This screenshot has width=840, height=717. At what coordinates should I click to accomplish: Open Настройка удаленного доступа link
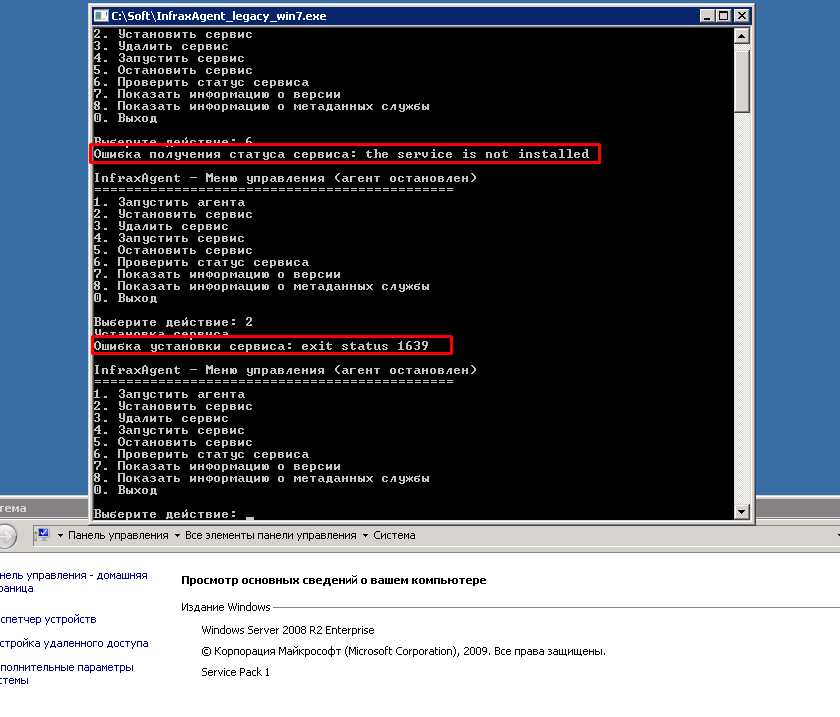click(x=74, y=643)
